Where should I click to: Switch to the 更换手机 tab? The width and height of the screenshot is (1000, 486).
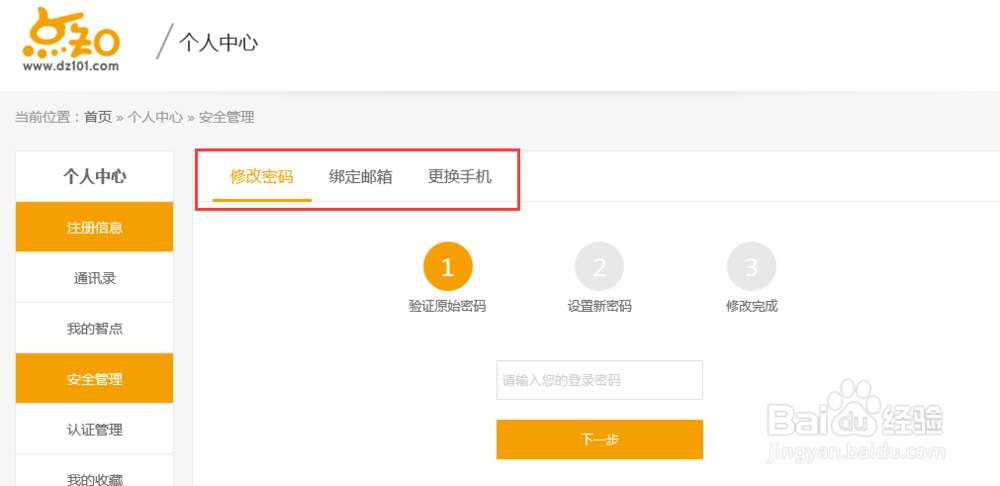click(459, 177)
